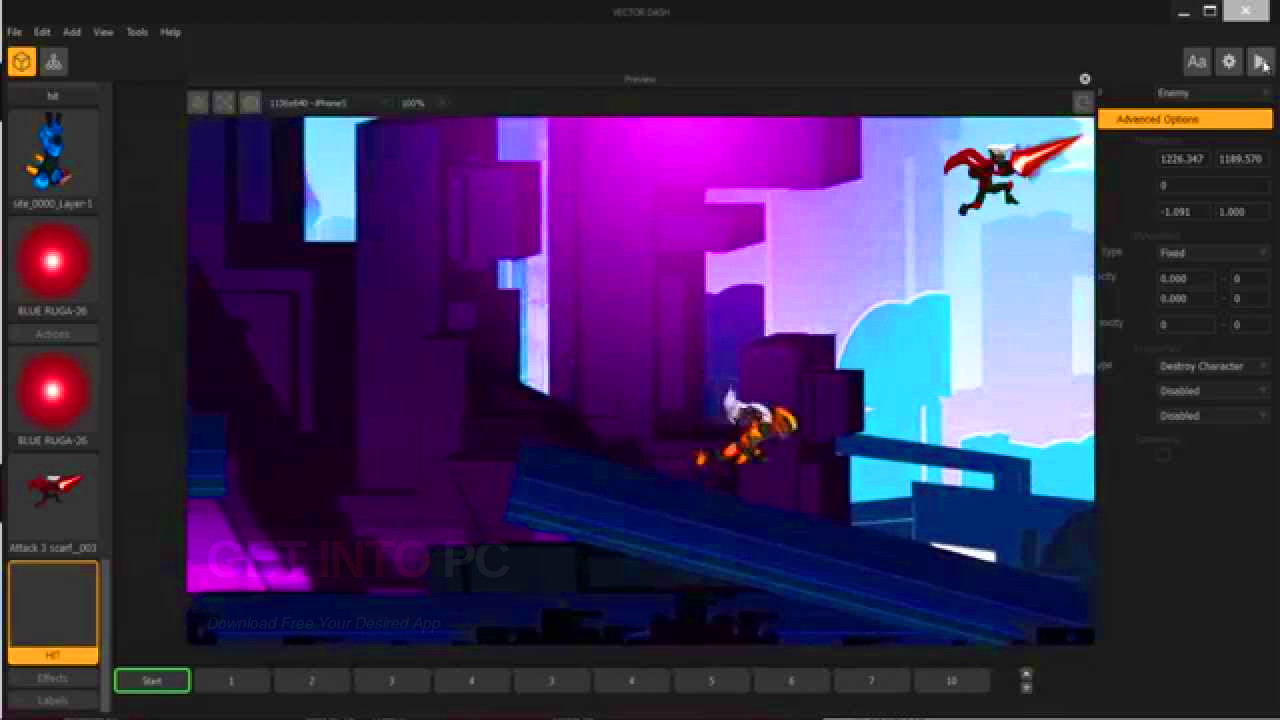1280x720 pixels.
Task: Open the Enemy collision group dropdown
Action: (1213, 93)
